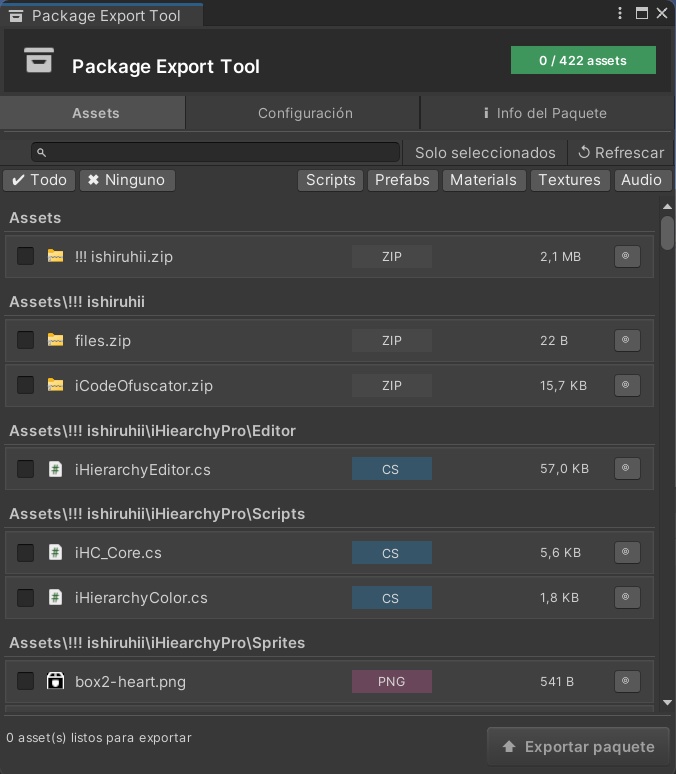Click the iHierarchyEditor.cs script icon
This screenshot has height=774, width=676.
(55, 468)
